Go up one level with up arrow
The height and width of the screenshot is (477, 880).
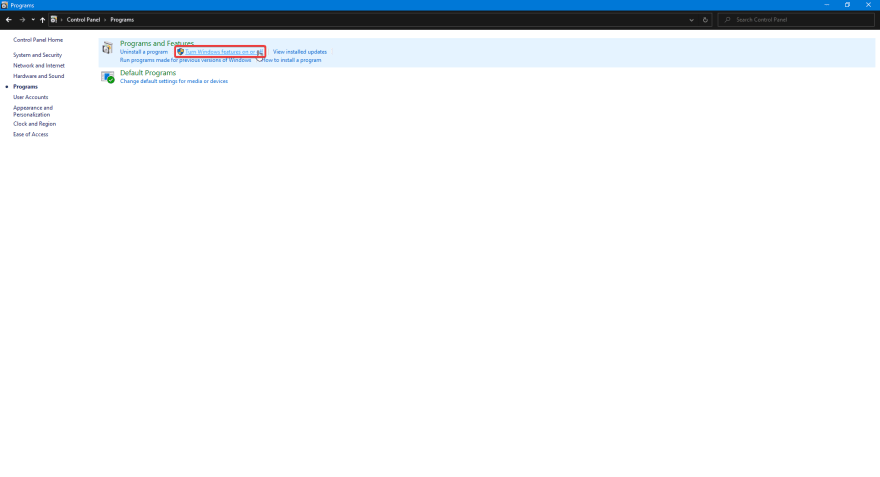click(43, 20)
